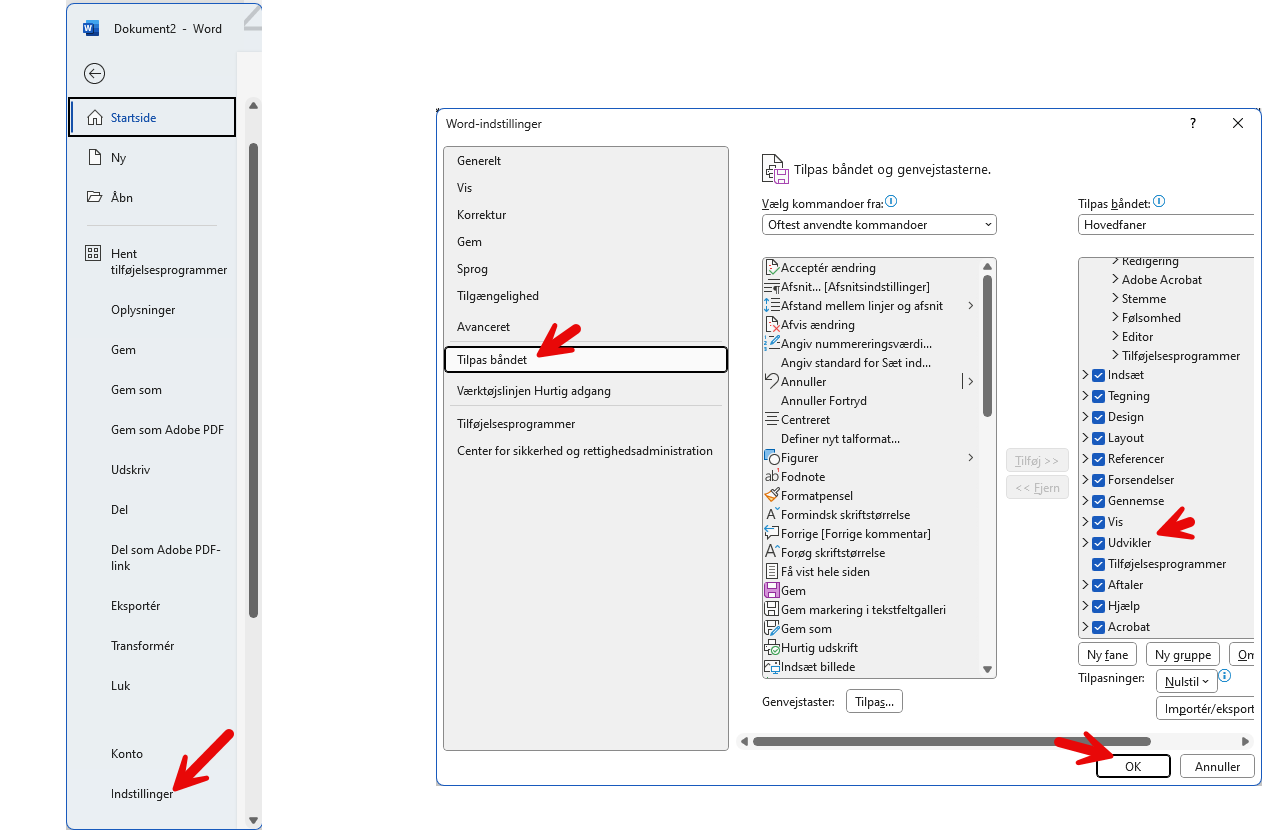This screenshot has height=830, width=1286.
Task: Uncheck the Design tab checkbox
Action: coord(1098,417)
